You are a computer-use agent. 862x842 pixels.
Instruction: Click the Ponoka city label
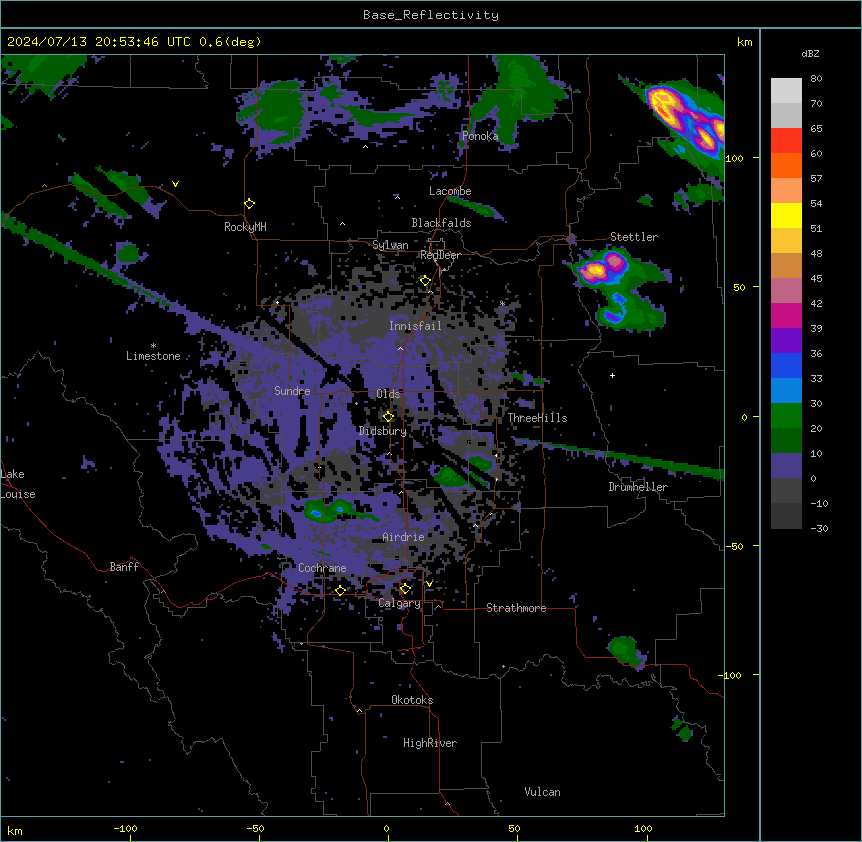480,136
